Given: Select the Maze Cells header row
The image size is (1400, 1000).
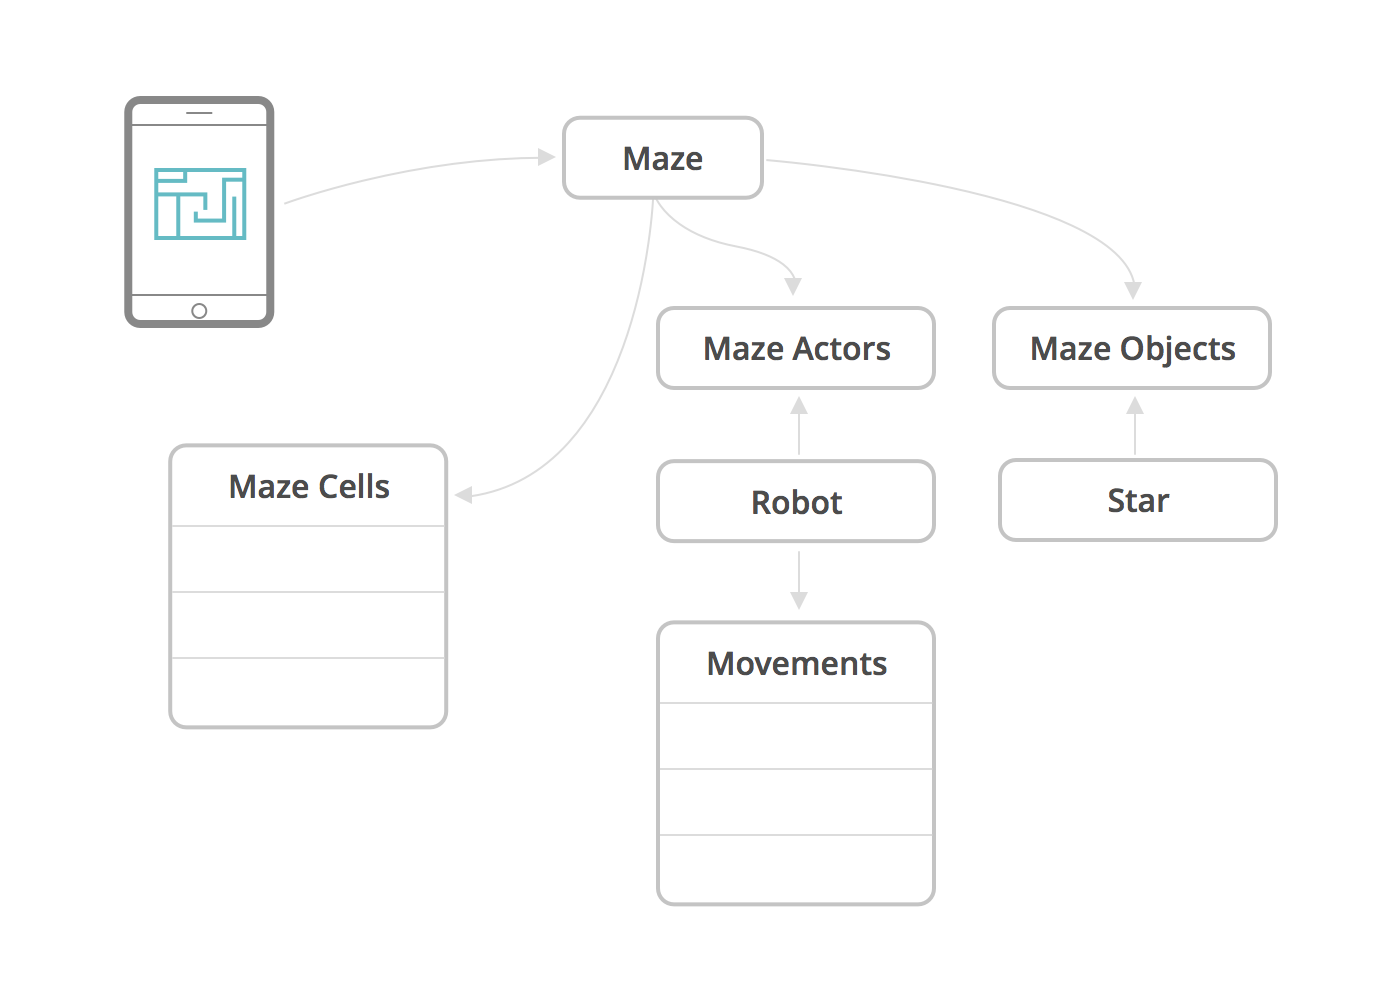Looking at the screenshot, I should tap(307, 486).
